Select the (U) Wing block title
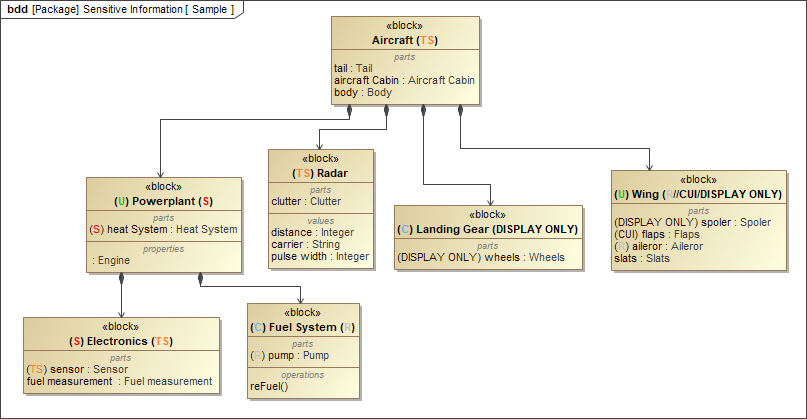807x419 pixels. pos(698,194)
